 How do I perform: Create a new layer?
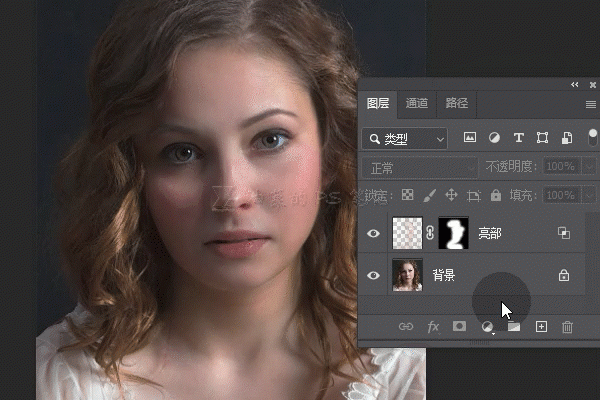coord(541,327)
